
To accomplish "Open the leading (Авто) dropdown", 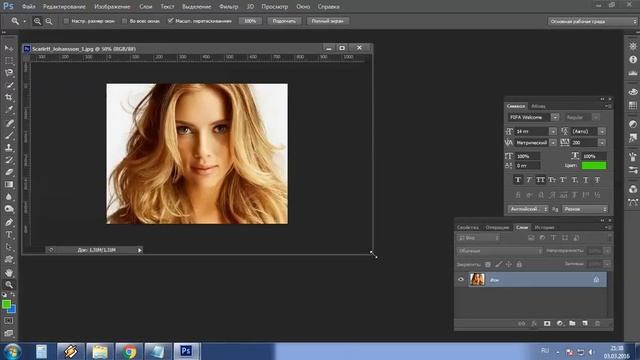I will point(602,131).
